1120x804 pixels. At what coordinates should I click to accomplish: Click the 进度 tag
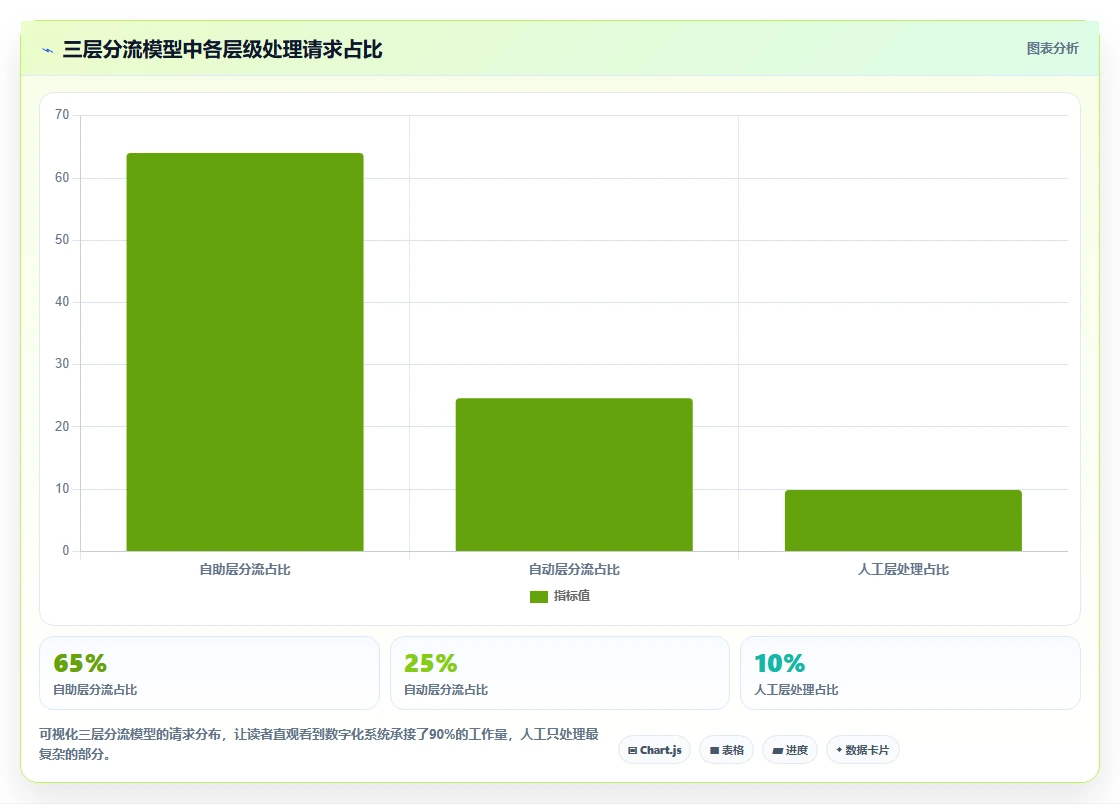tap(790, 750)
